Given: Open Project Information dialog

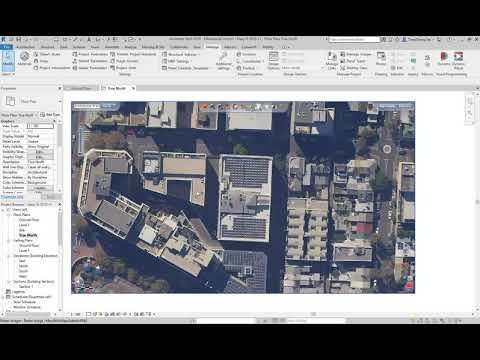Looking at the screenshot, I should coord(52,68).
